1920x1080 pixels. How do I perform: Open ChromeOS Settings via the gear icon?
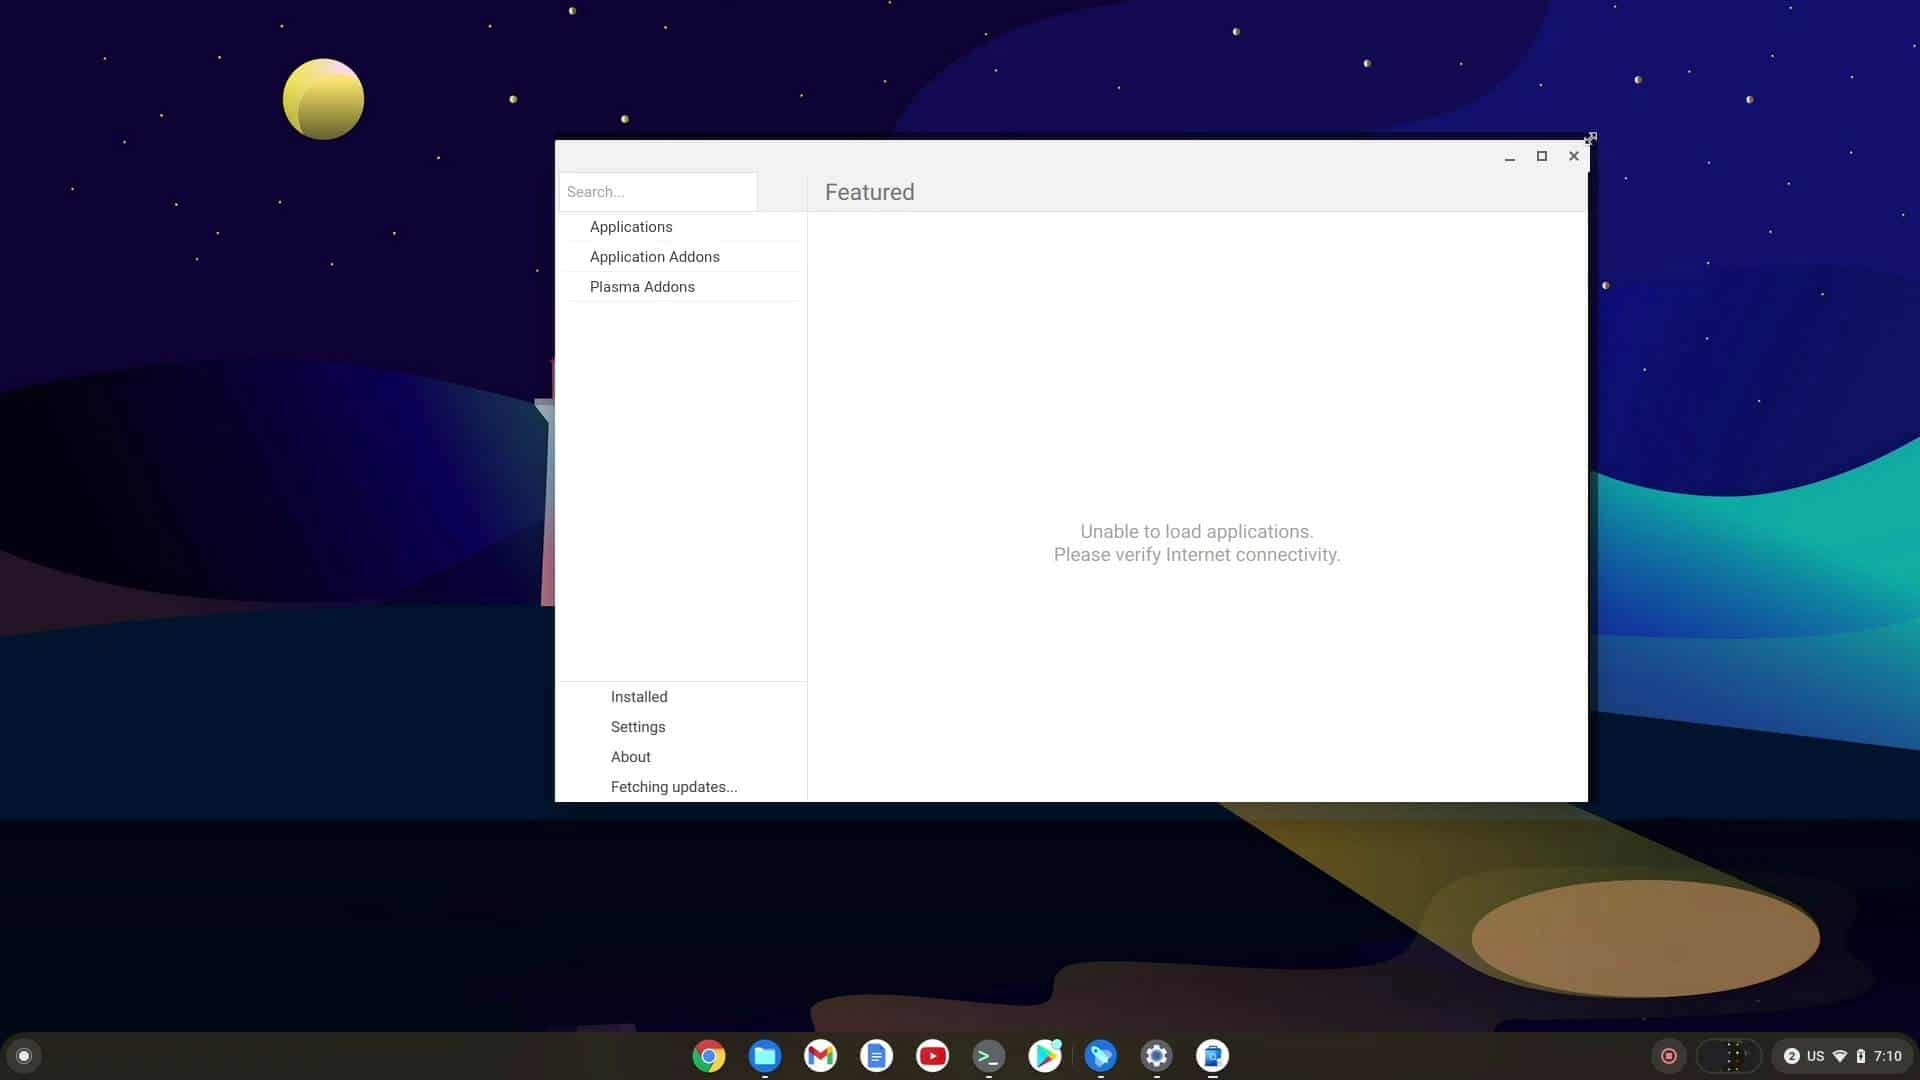1156,1055
